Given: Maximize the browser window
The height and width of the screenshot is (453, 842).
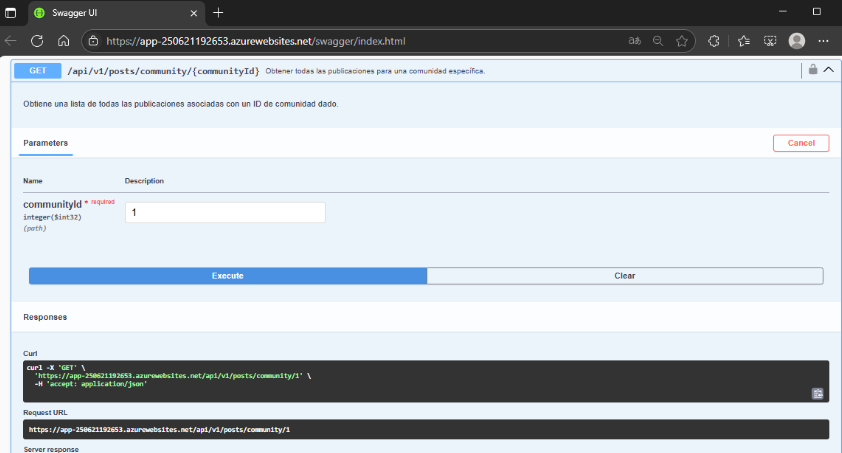Looking at the screenshot, I should pyautogui.click(x=817, y=12).
